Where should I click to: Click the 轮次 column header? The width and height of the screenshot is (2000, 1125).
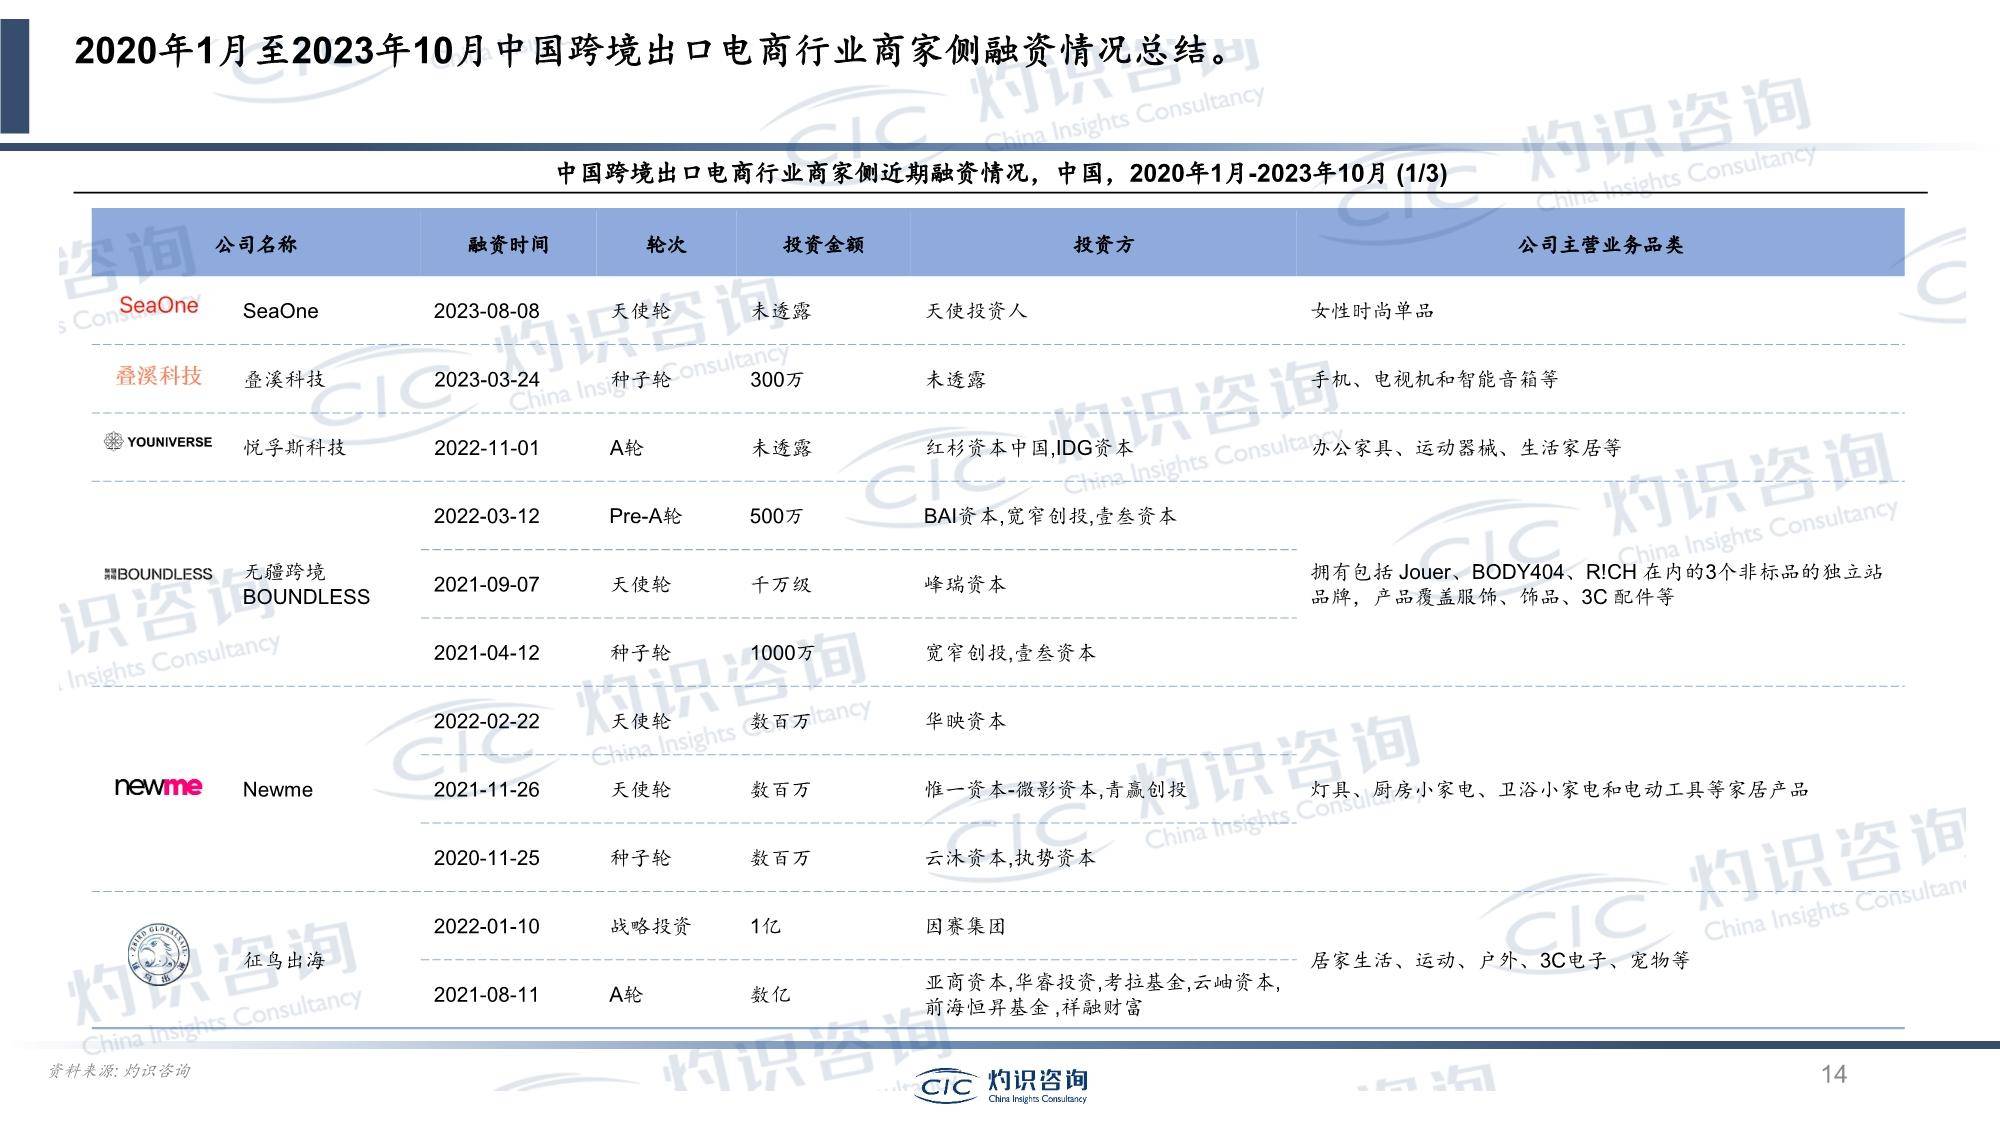[x=666, y=244]
